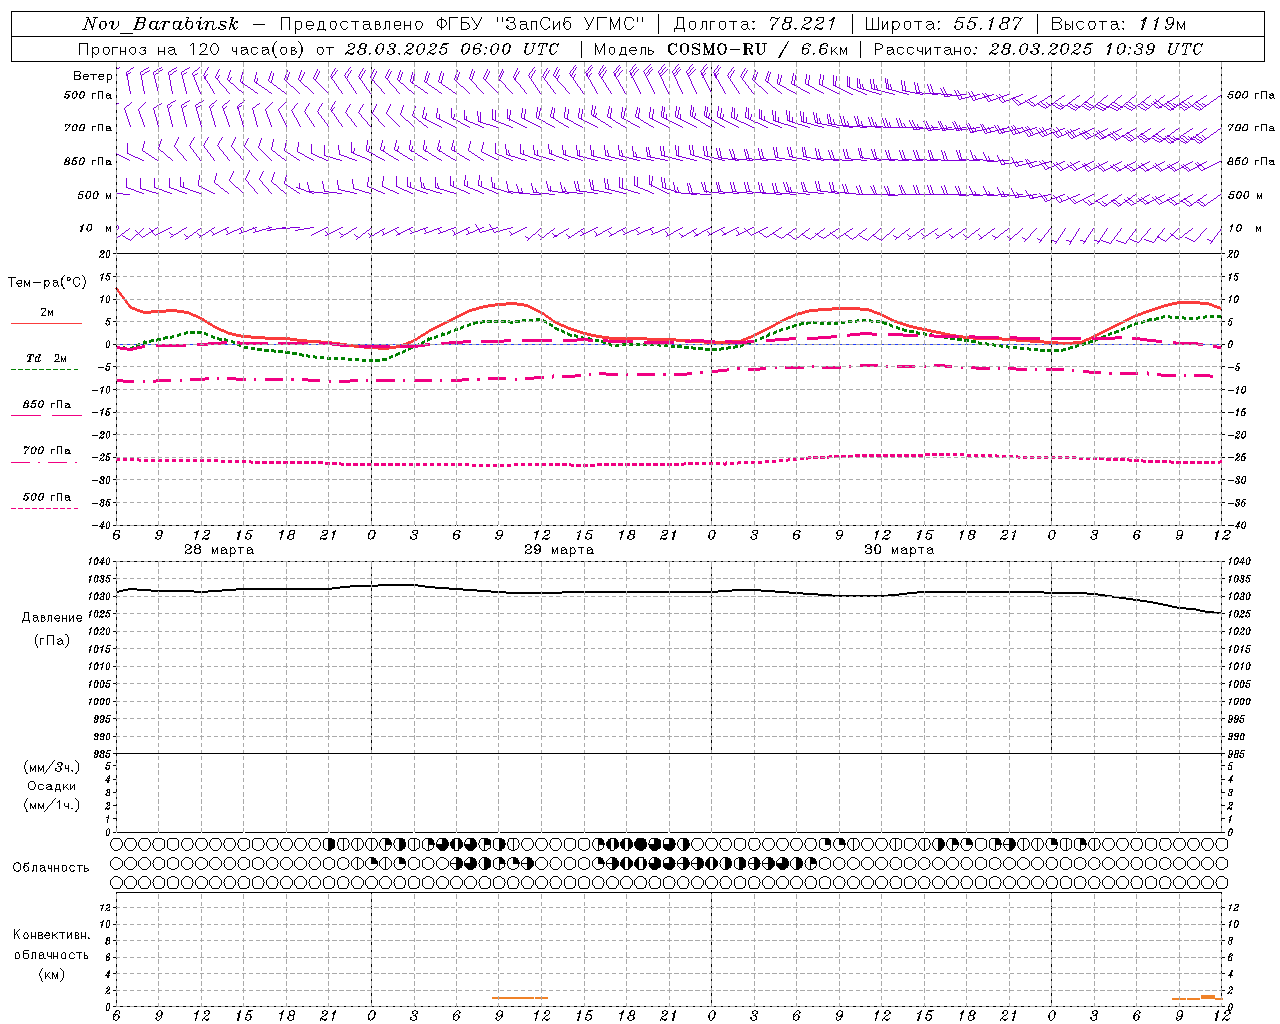Click the orange convective cloud bar near 29 марта
Image resolution: width=1280 pixels, height=1024 pixels.
pyautogui.click(x=520, y=997)
